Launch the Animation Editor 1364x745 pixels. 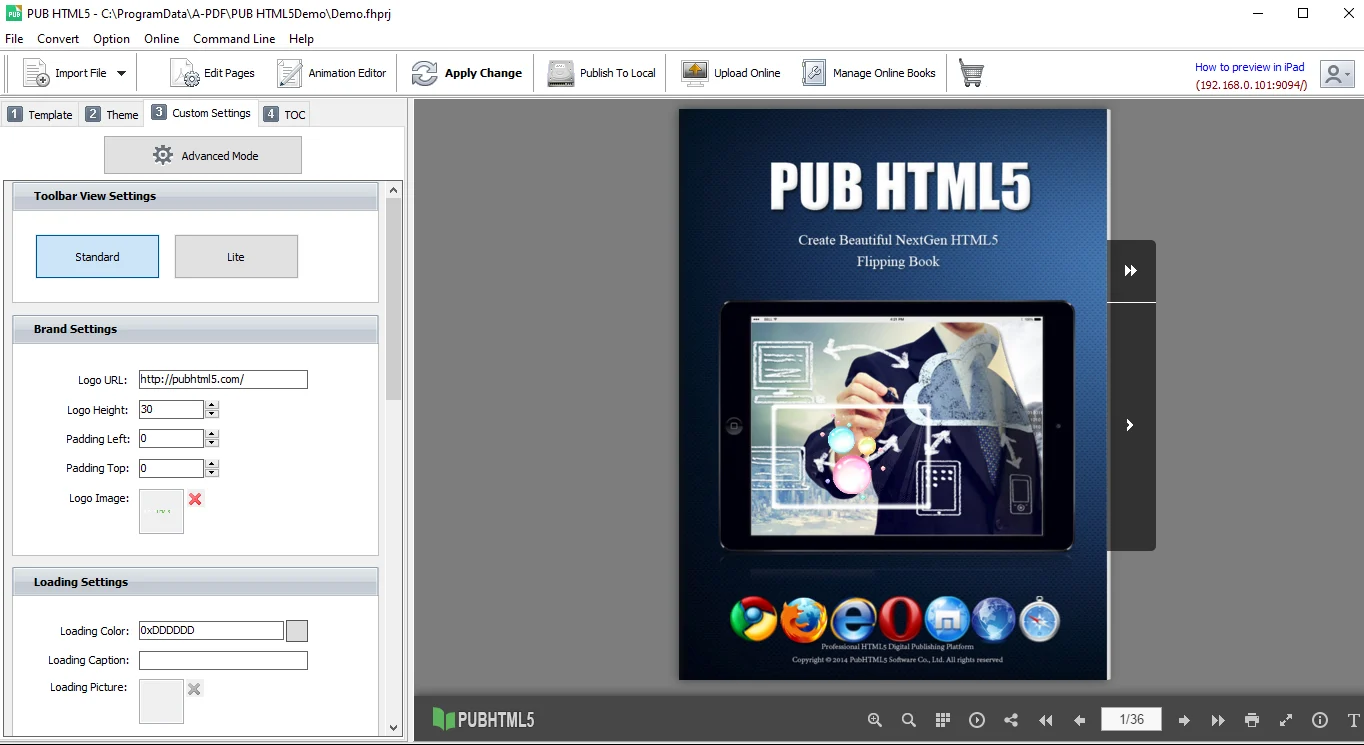click(x=332, y=73)
